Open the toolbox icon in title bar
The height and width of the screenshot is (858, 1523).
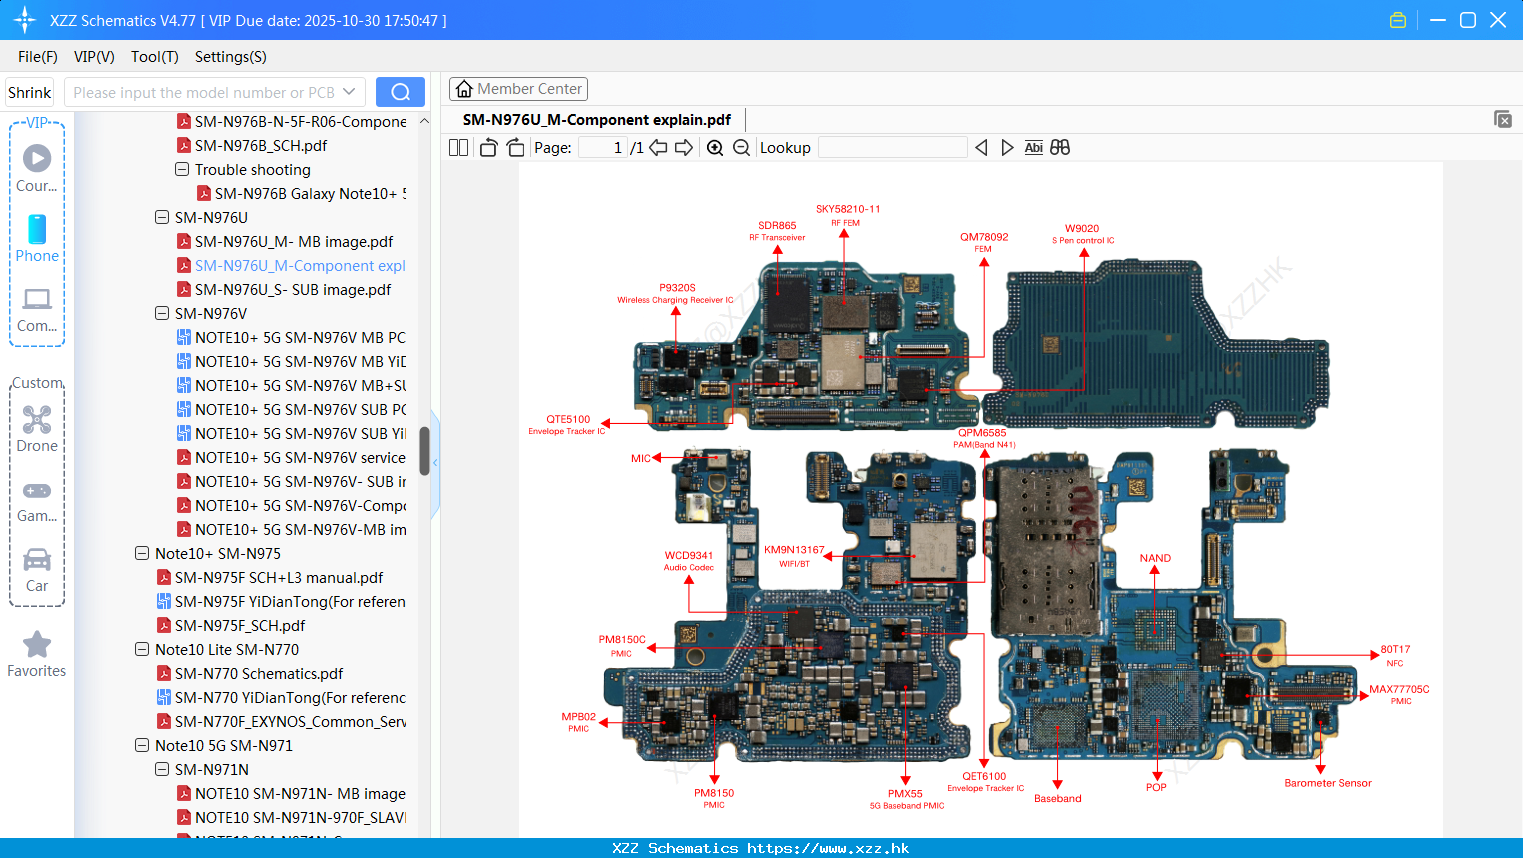pos(1398,20)
